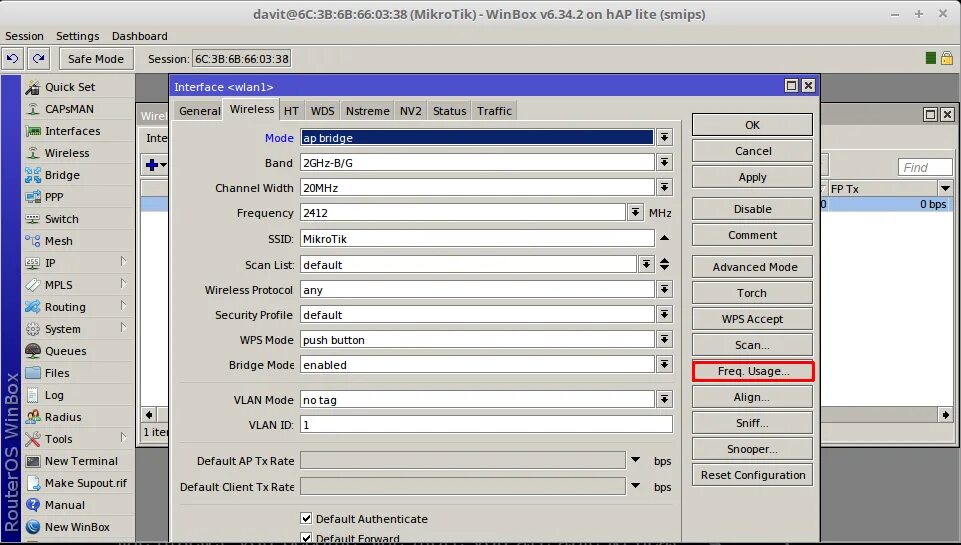Open the MPLS sidebar menu
This screenshot has height=545, width=961.
pos(78,285)
